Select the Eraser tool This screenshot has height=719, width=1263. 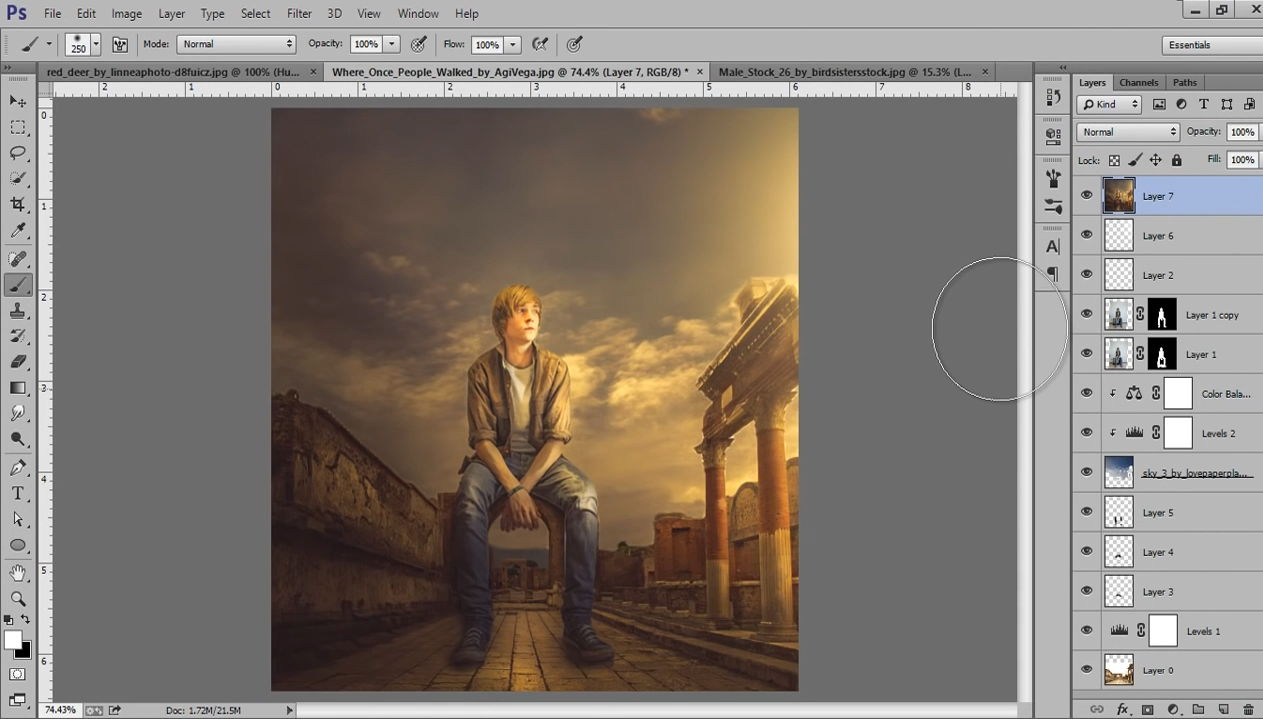(x=18, y=362)
